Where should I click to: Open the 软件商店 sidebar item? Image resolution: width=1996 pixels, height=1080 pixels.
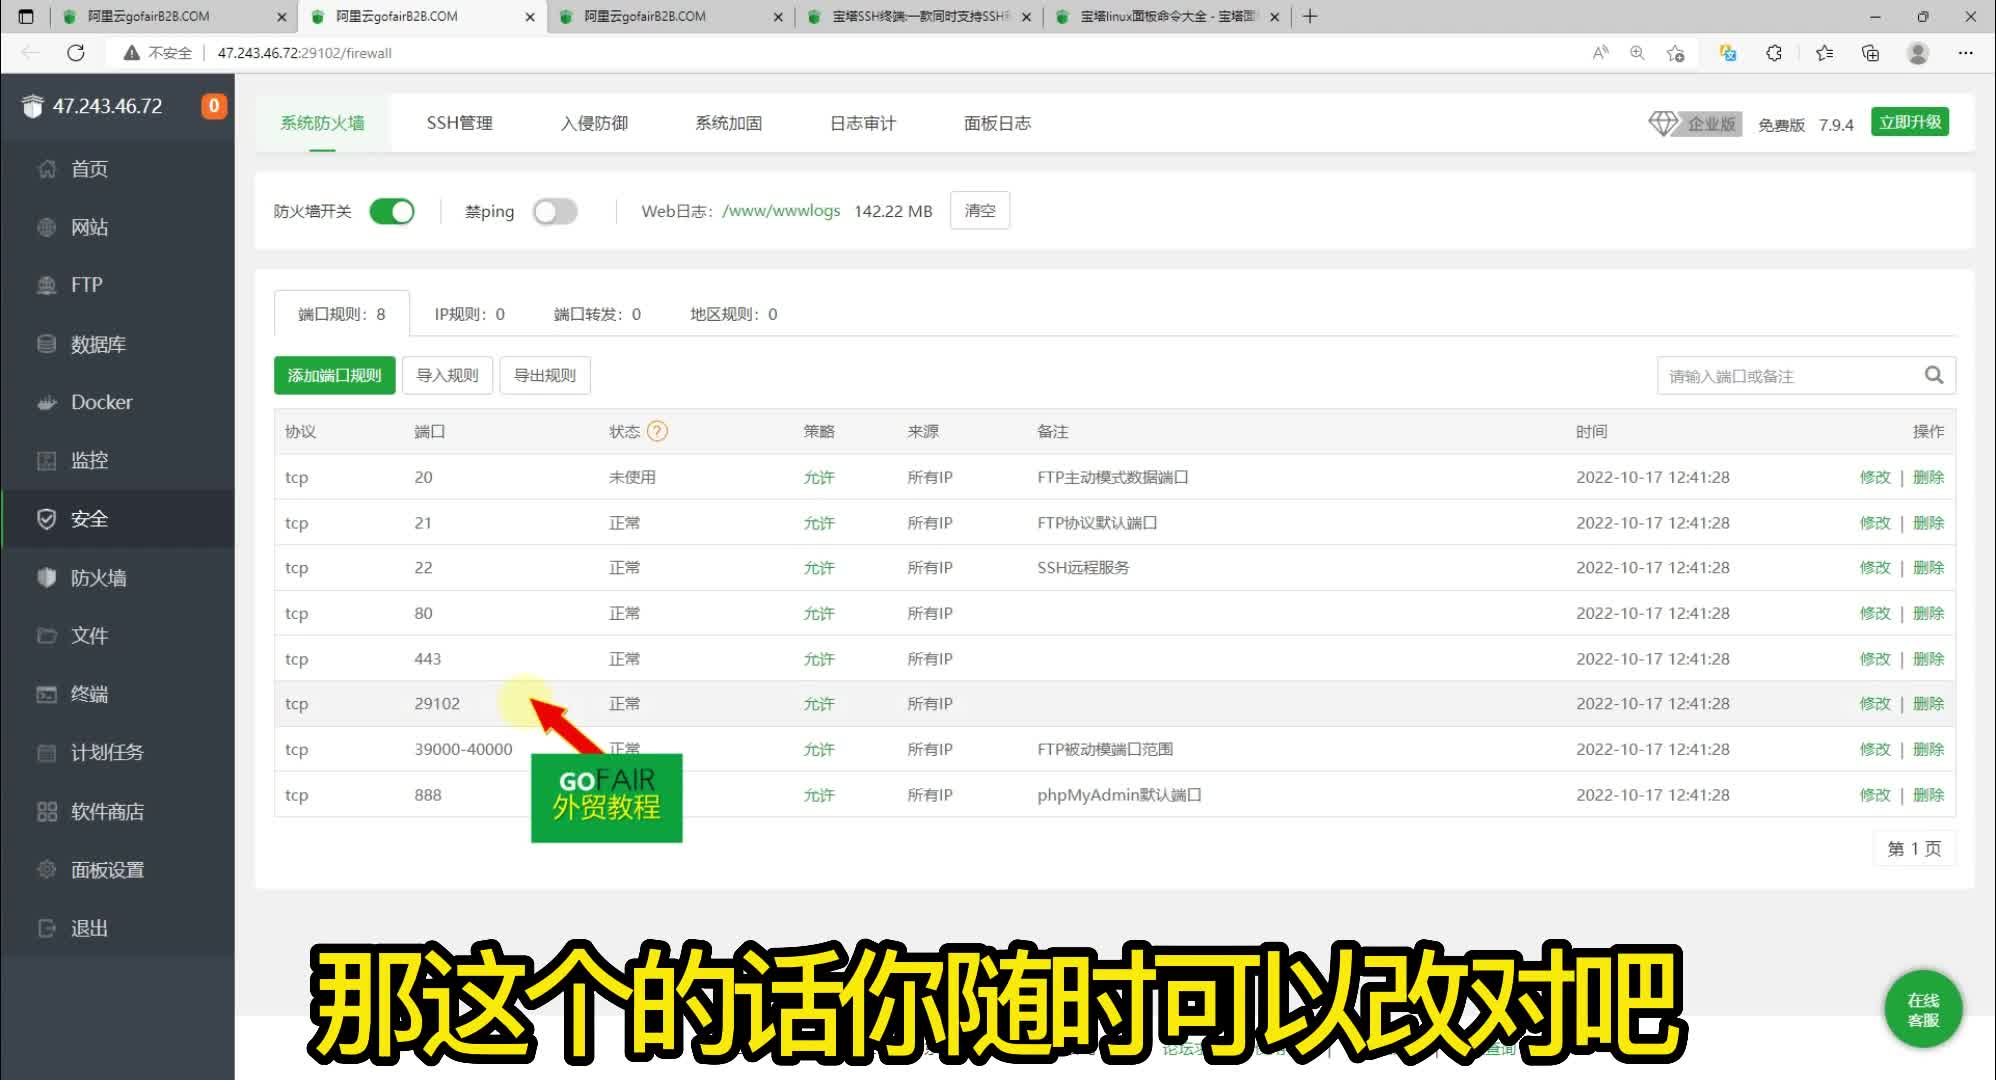(x=117, y=811)
